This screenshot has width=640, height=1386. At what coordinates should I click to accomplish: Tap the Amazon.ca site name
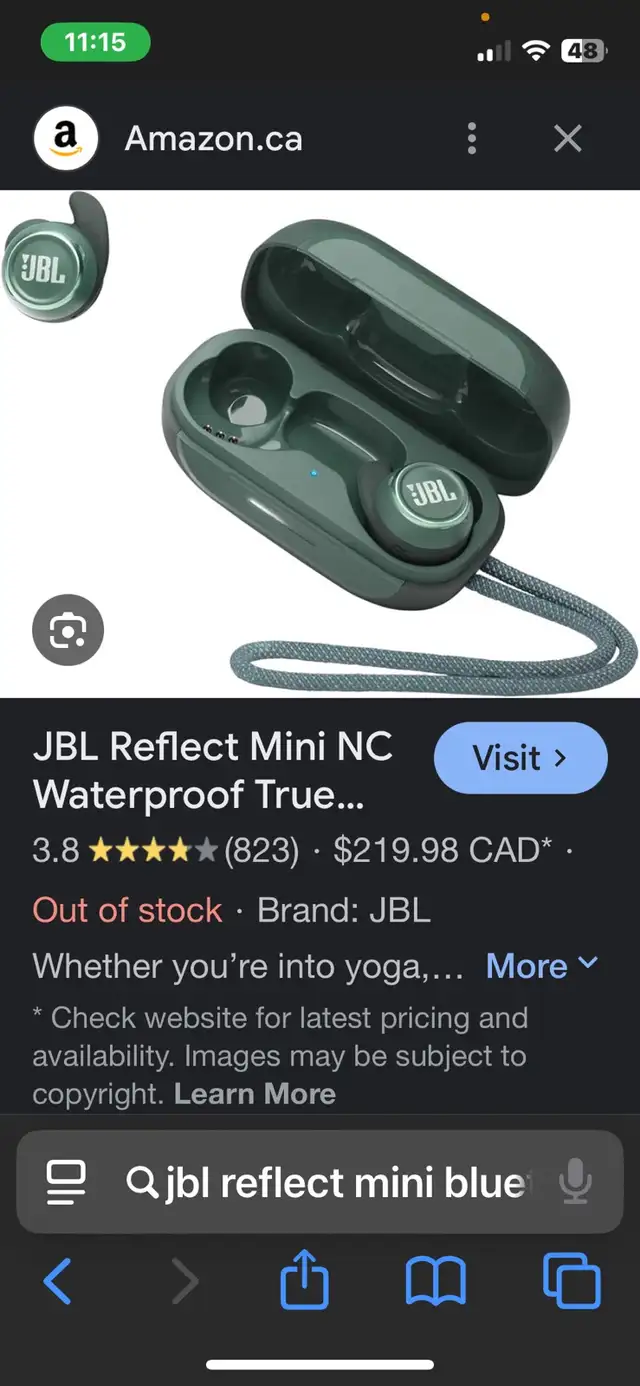click(213, 139)
